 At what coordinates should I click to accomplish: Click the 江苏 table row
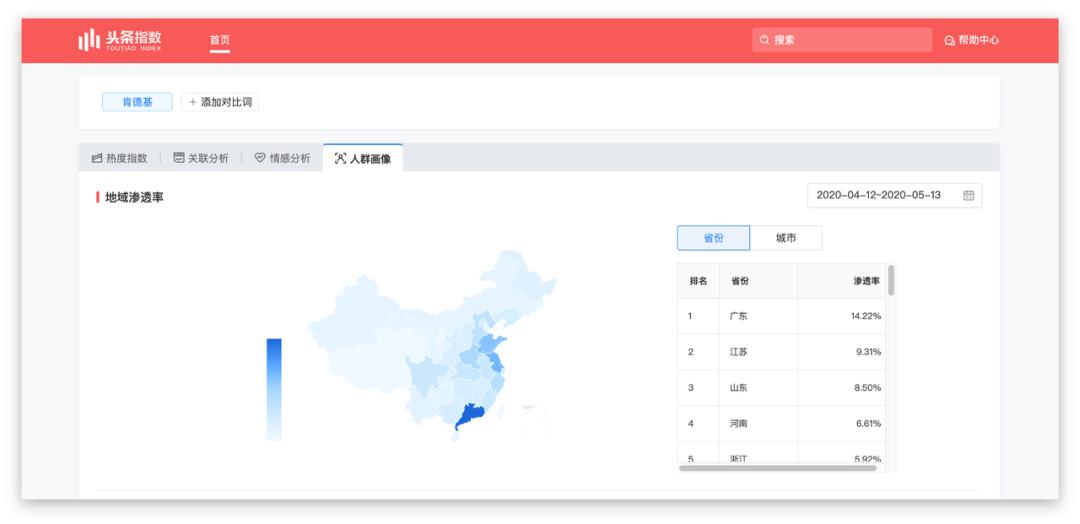[782, 352]
